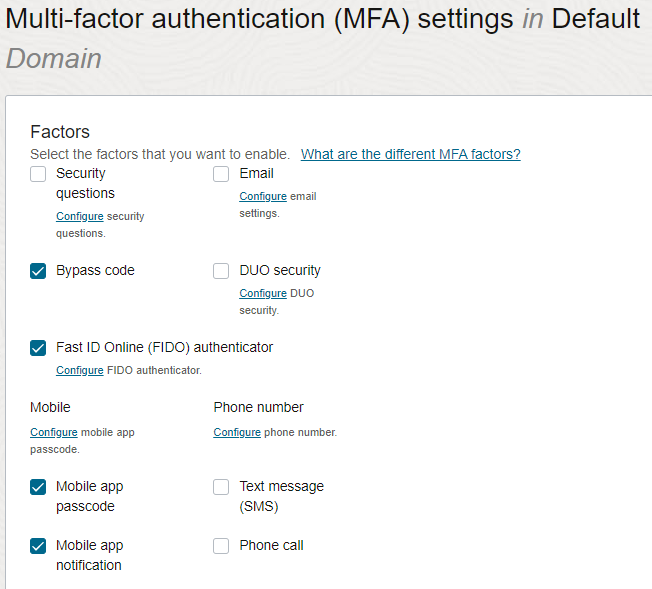Enable the Text message (SMS) checkbox
Image resolution: width=652 pixels, height=589 pixels.
click(x=222, y=487)
